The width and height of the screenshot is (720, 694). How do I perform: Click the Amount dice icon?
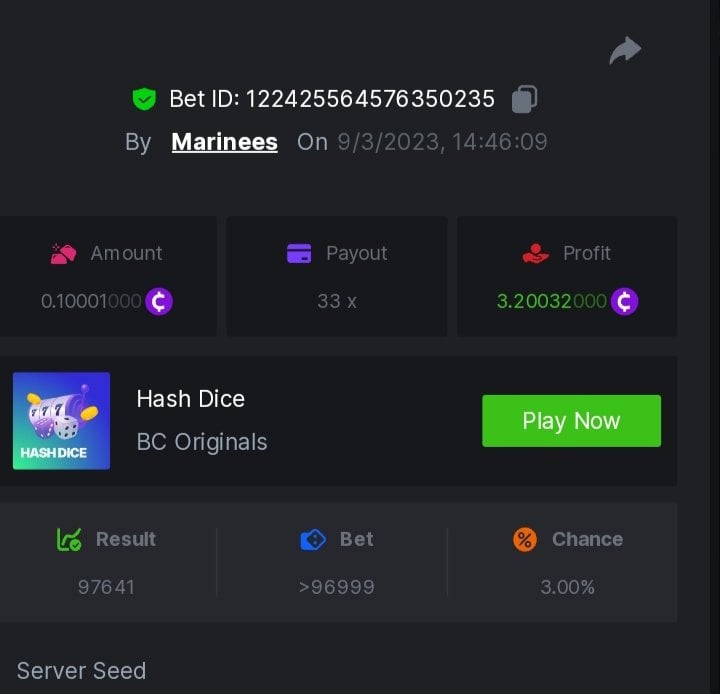pyautogui.click(x=64, y=254)
